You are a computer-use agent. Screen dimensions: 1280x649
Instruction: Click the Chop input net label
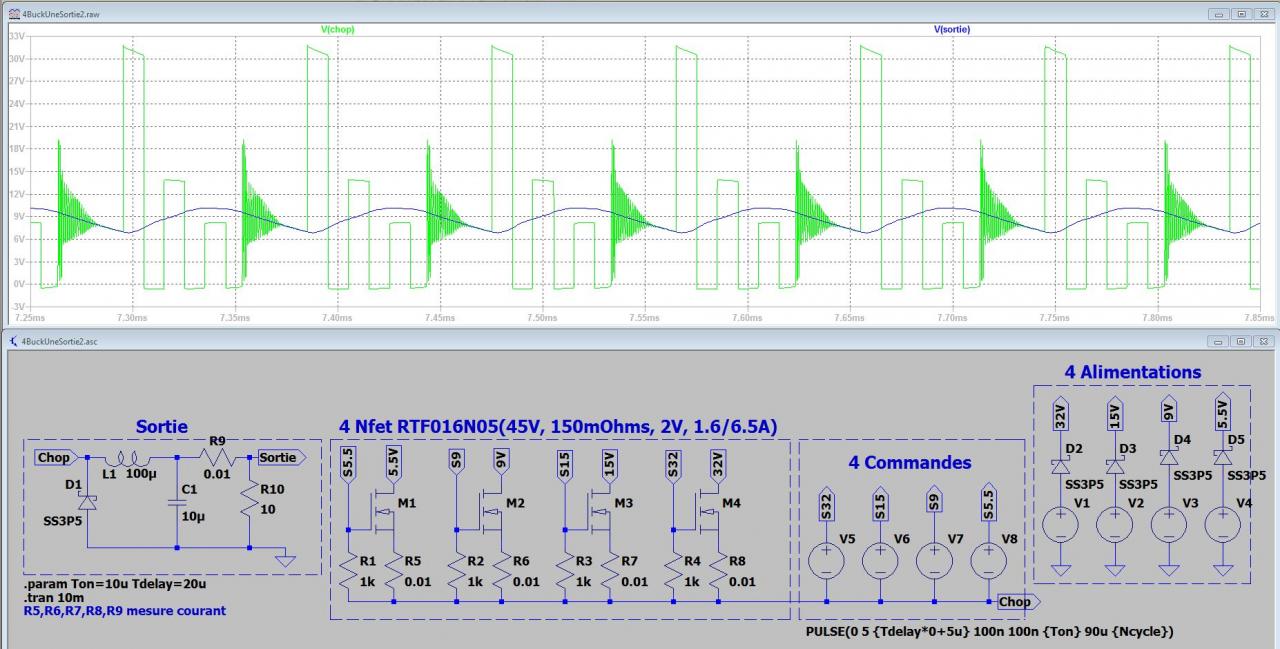[x=55, y=457]
